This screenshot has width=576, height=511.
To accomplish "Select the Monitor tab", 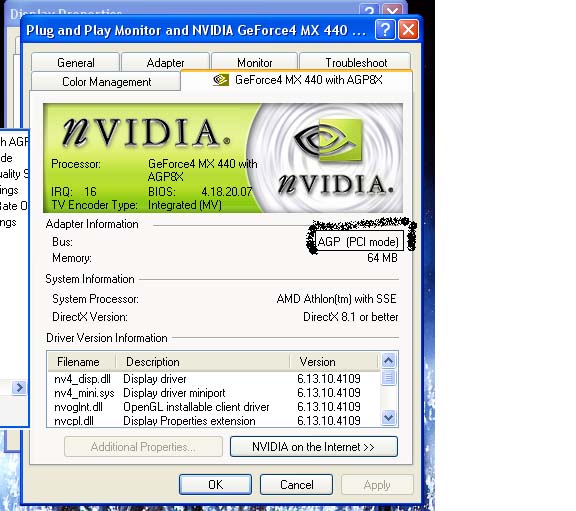I will point(254,62).
